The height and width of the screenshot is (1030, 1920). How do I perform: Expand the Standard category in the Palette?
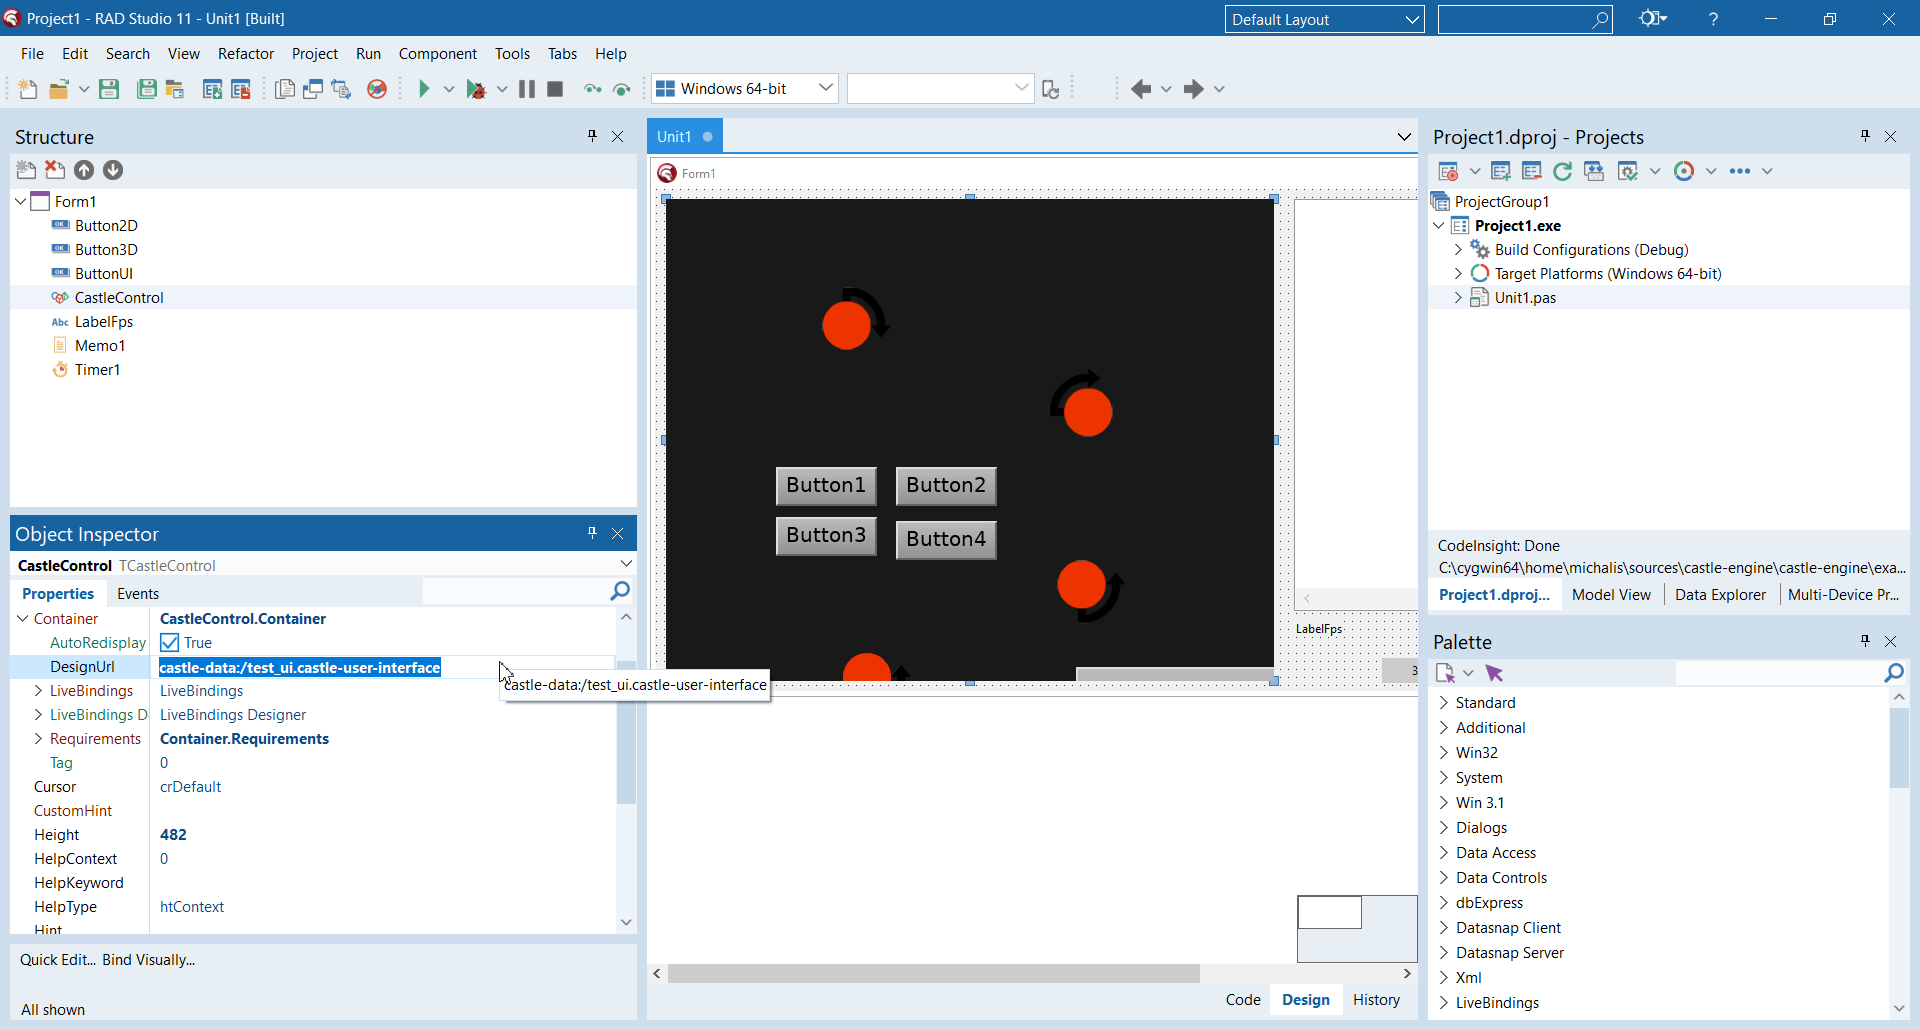pos(1443,702)
